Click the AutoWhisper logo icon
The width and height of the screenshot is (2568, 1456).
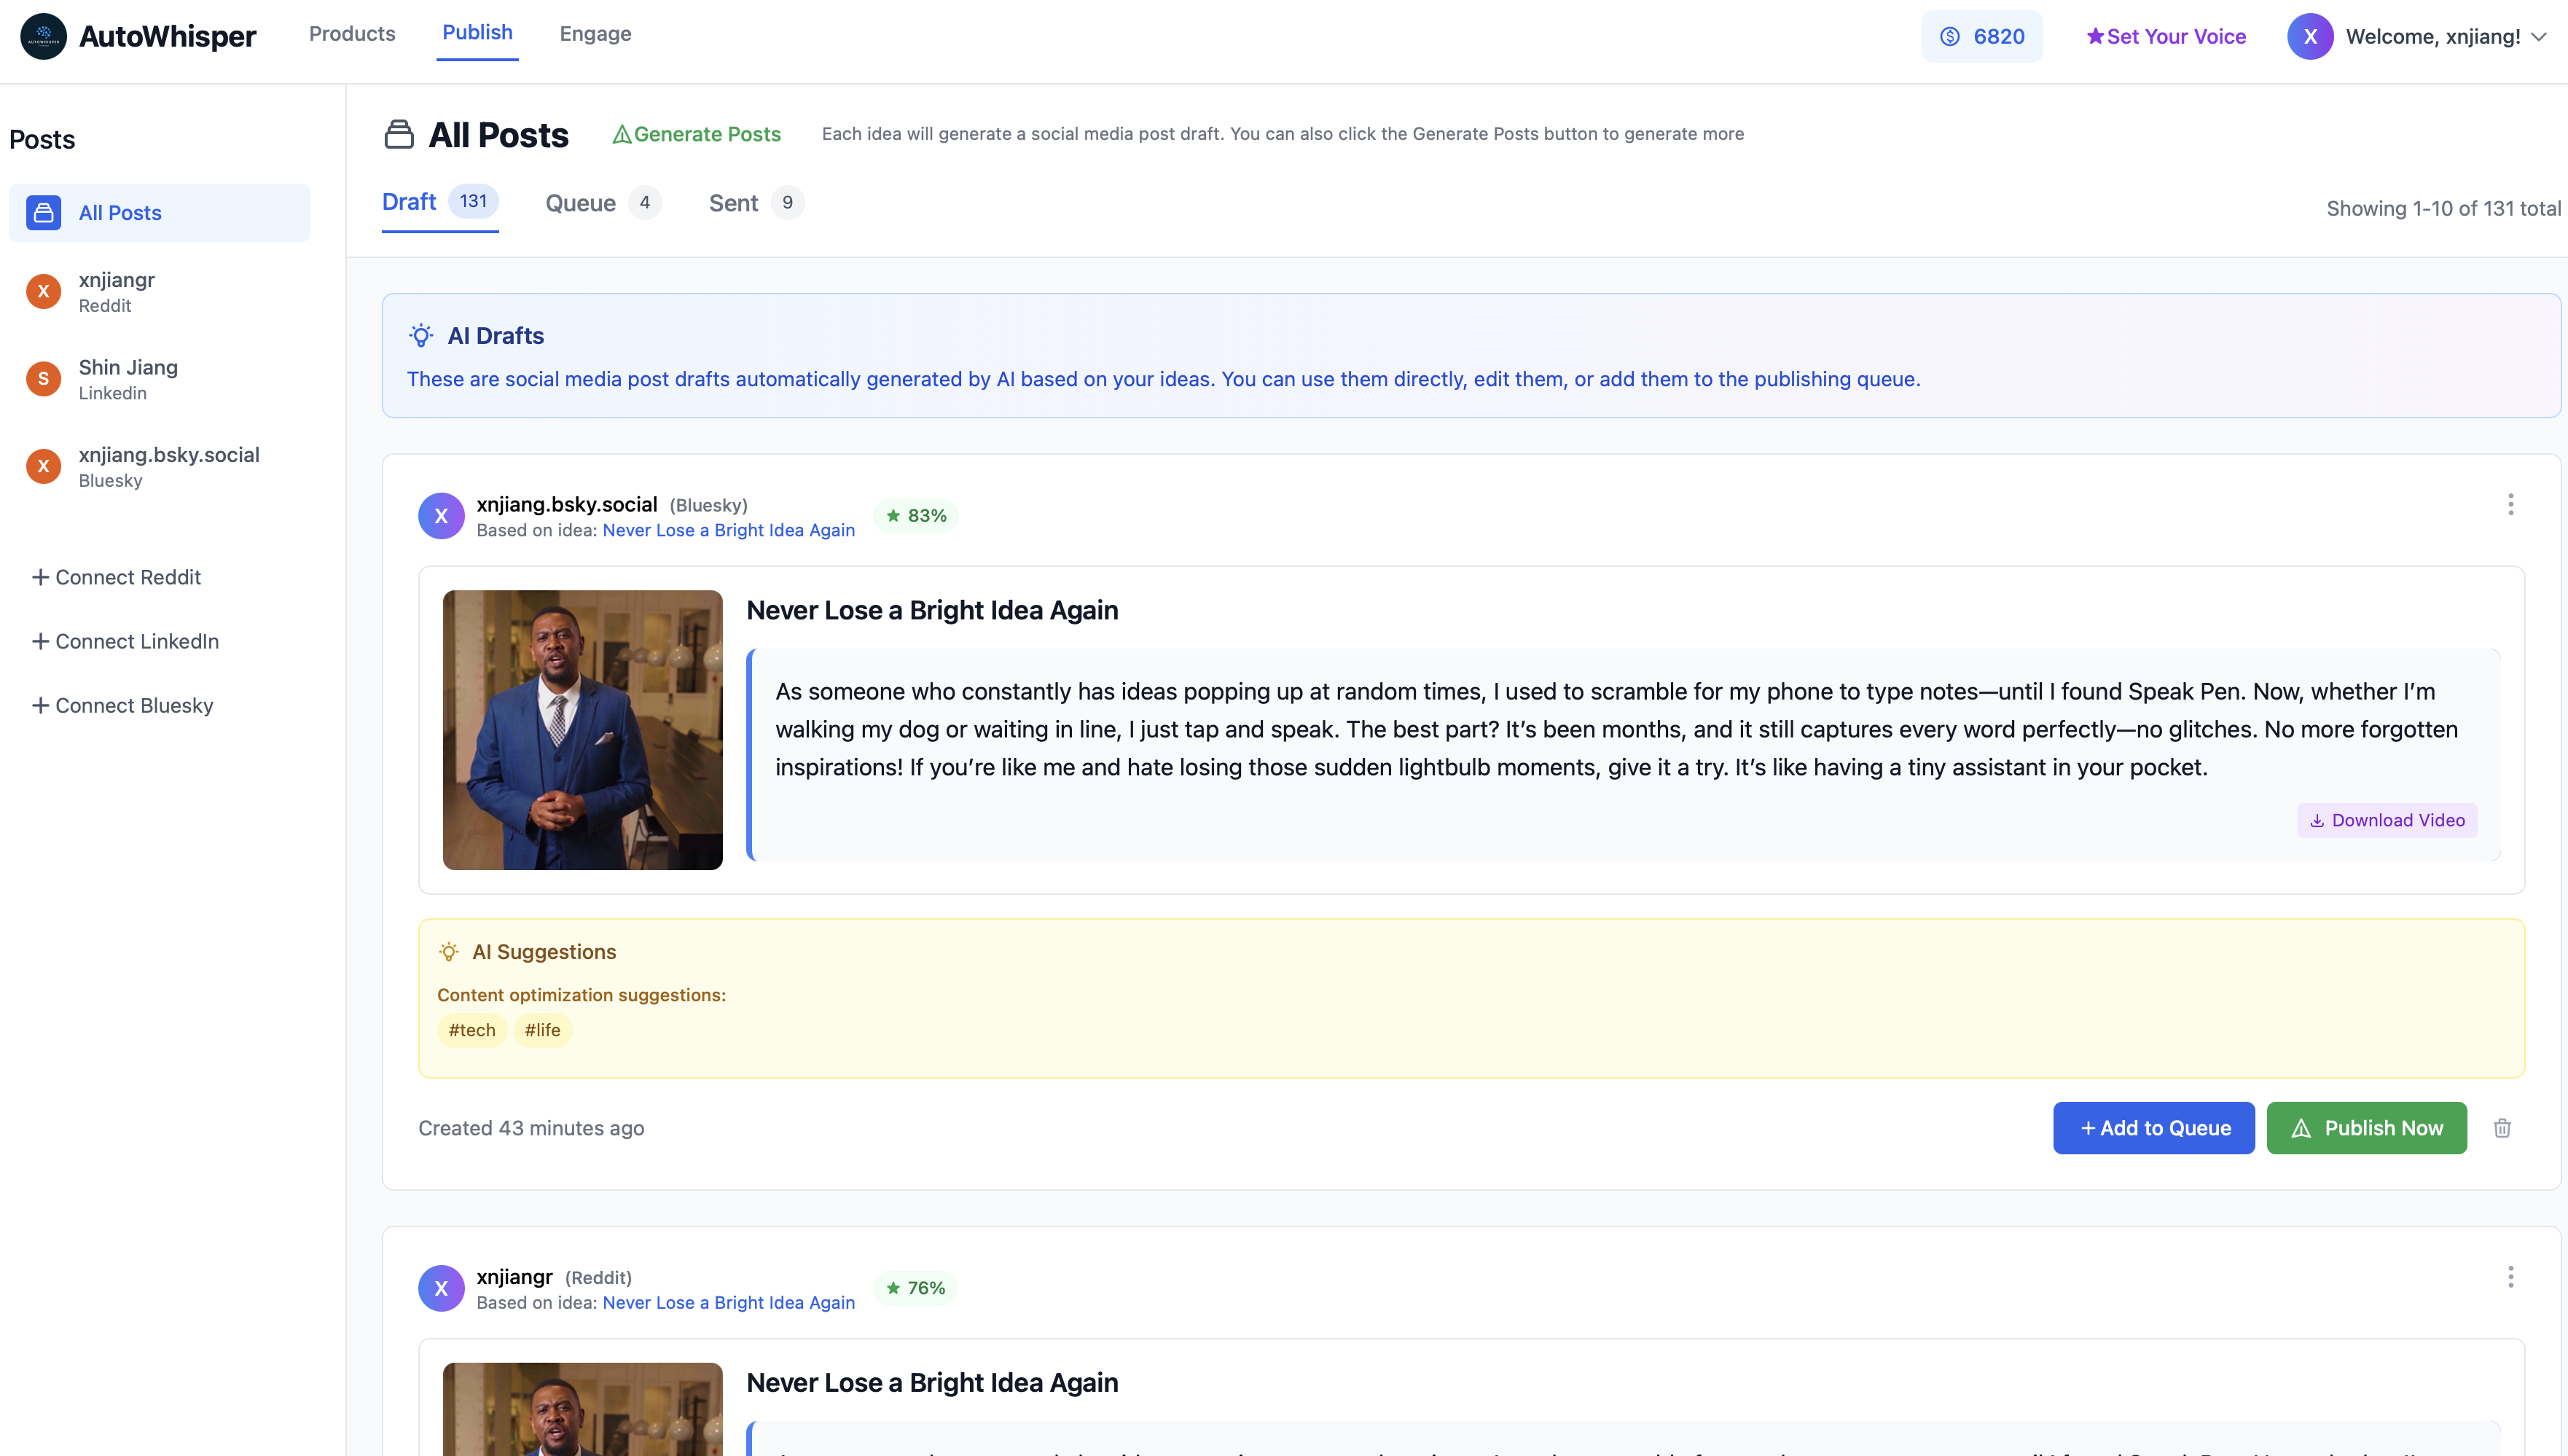(x=42, y=36)
